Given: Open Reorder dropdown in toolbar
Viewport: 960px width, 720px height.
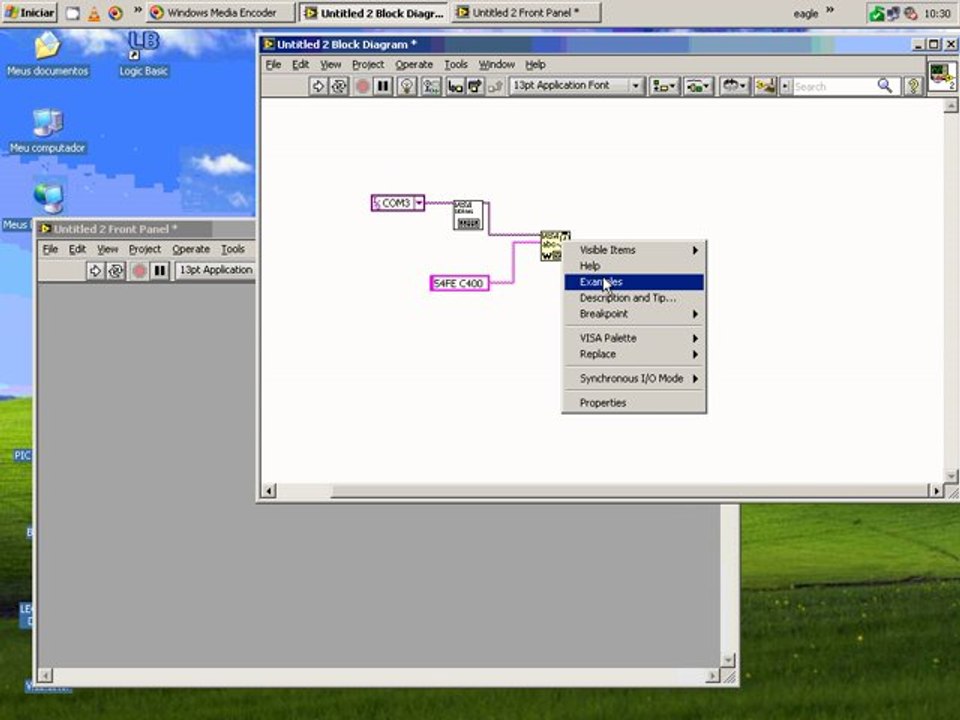Looking at the screenshot, I should [733, 86].
